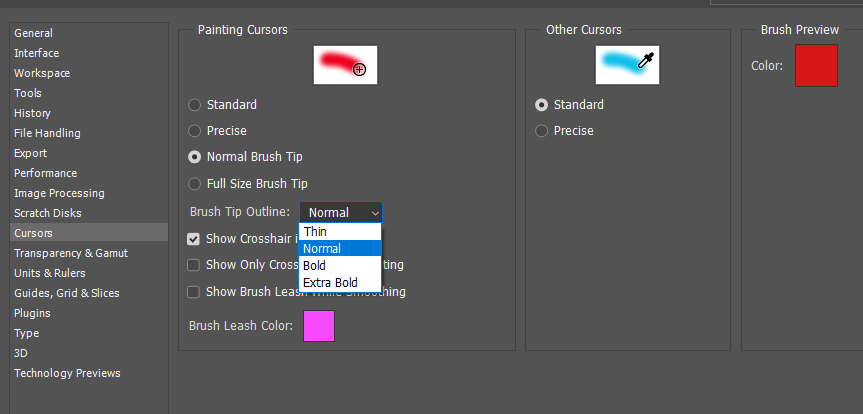Open Units & Rulers preferences
Image resolution: width=863 pixels, height=414 pixels.
click(x=50, y=273)
